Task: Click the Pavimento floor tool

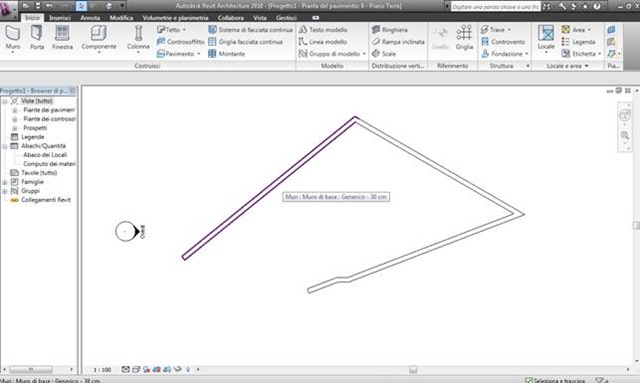Action: (176, 54)
